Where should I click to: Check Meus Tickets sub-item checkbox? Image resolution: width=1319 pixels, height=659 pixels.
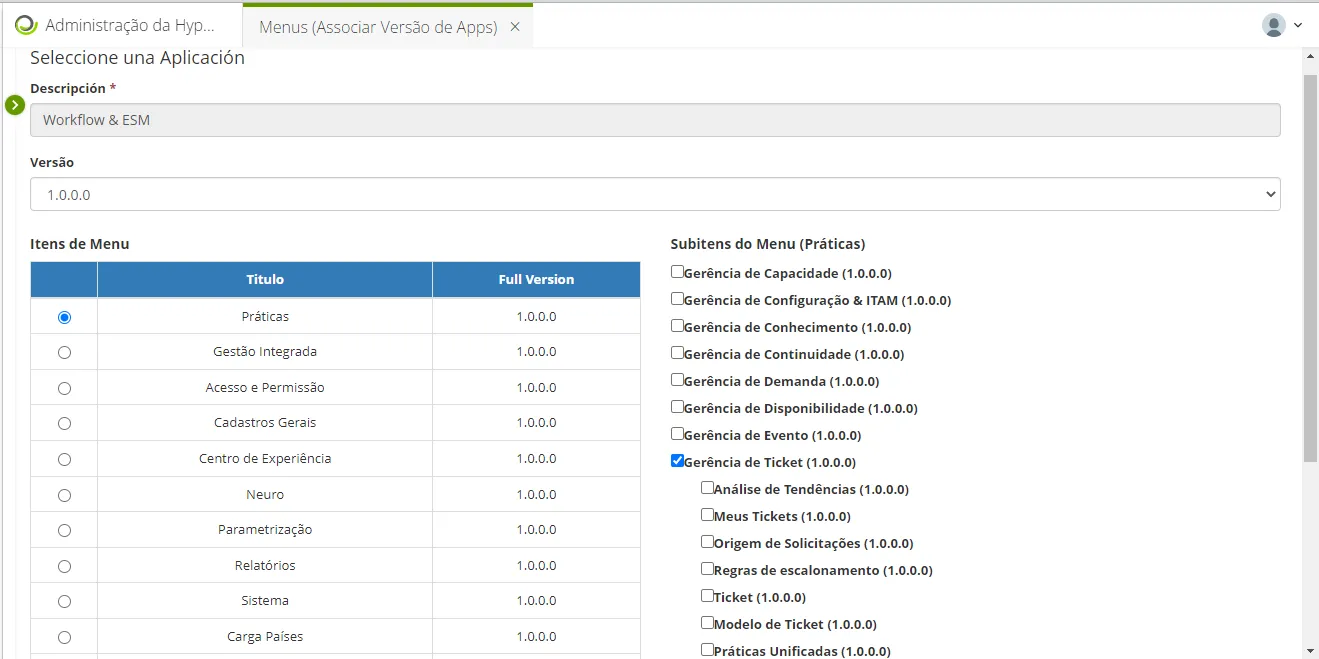pyautogui.click(x=707, y=515)
